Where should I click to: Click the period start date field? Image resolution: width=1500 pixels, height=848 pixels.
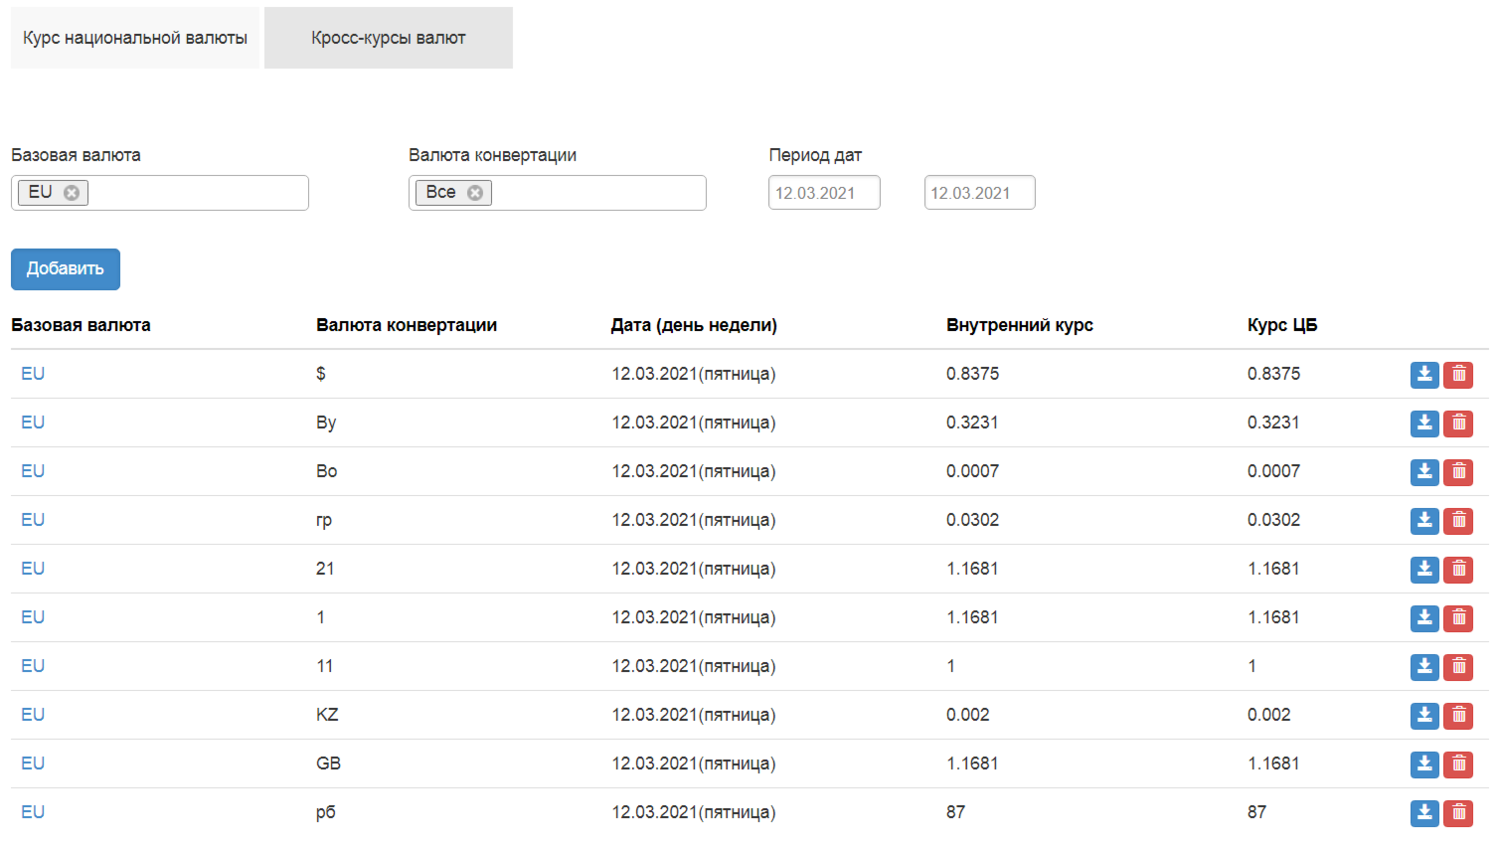824,193
